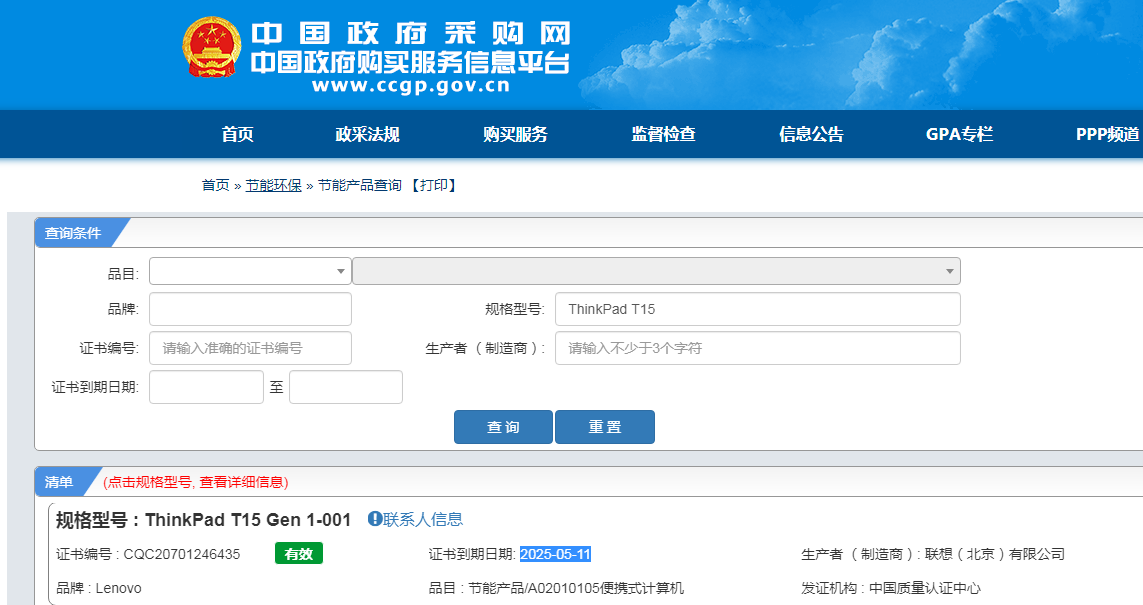Click the red hint 点击规格型号, 查看详细信息
This screenshot has width=1143, height=605.
196,482
